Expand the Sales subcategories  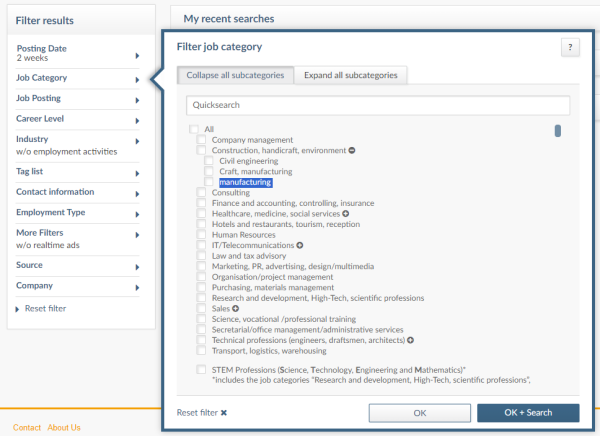click(x=236, y=309)
